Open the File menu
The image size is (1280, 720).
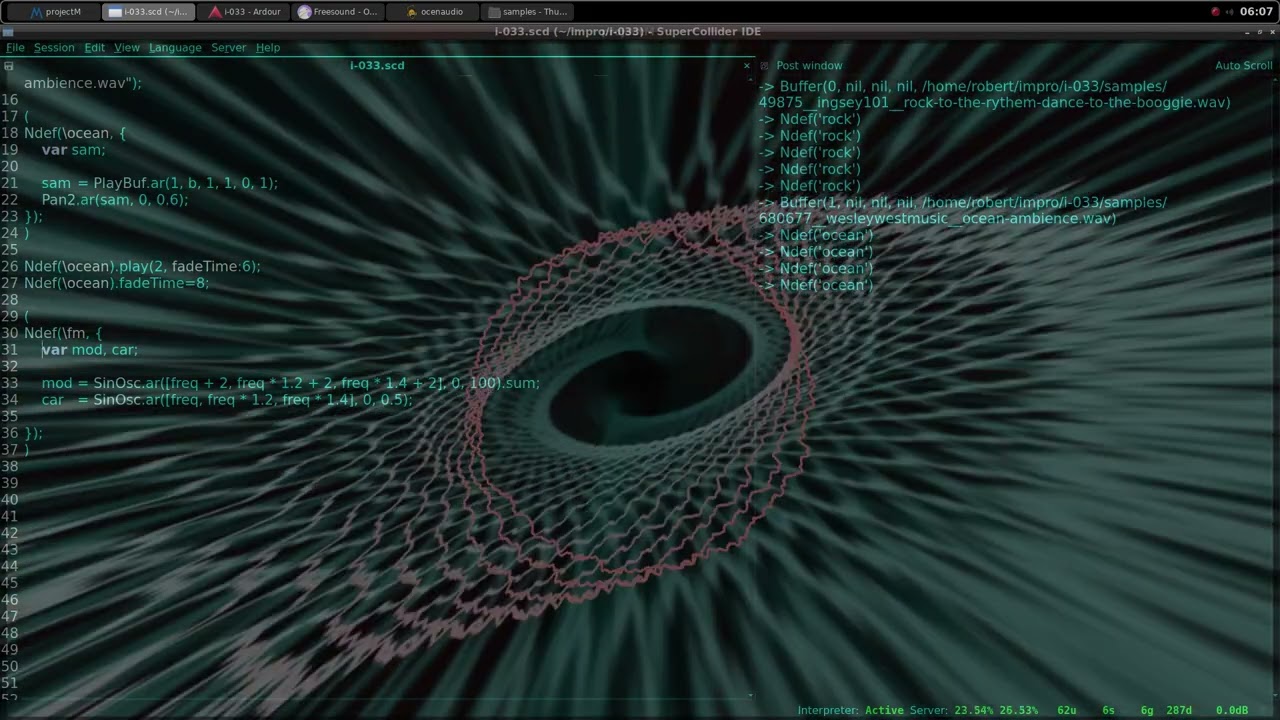(x=15, y=47)
